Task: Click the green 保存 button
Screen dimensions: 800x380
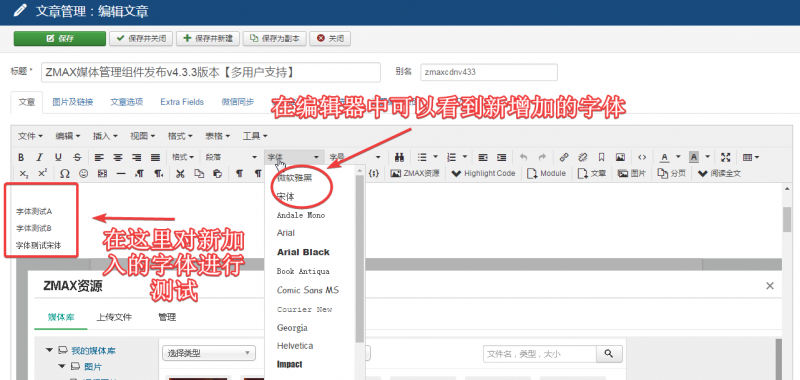Action: [60, 38]
